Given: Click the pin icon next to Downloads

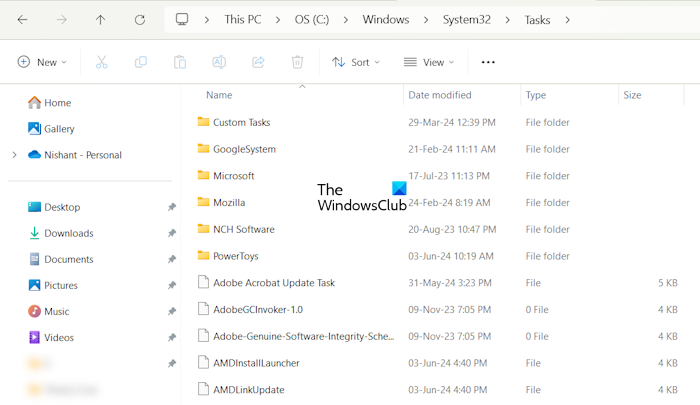Looking at the screenshot, I should [171, 233].
